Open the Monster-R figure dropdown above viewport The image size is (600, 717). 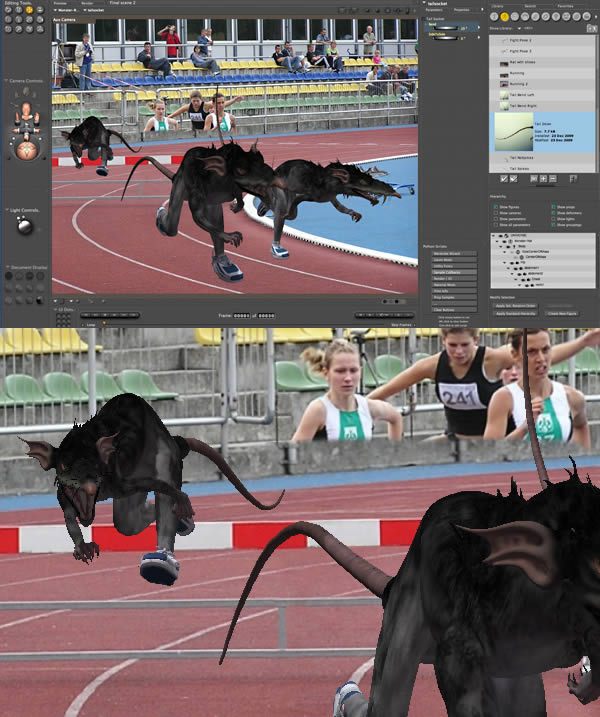(66, 10)
